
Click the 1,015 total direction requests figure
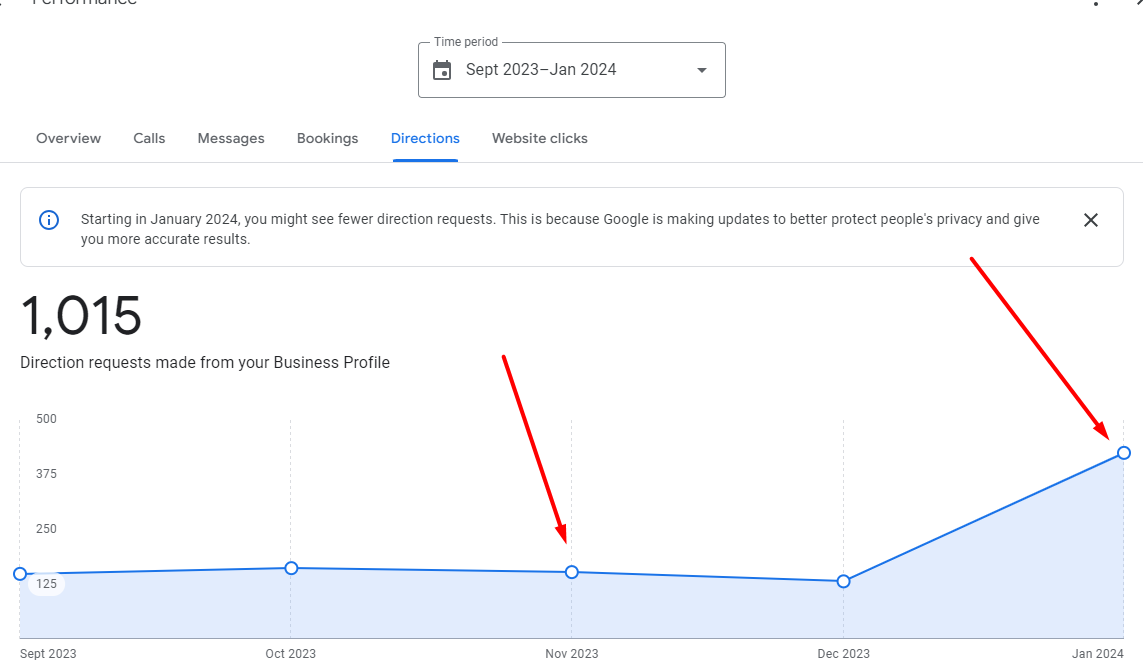point(82,316)
